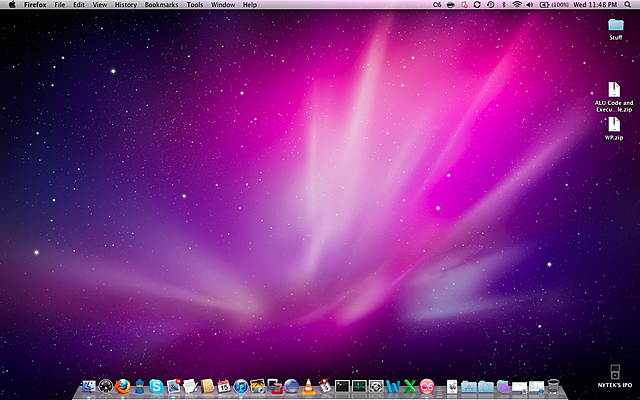Launch VLC traffic cone icon
640x400 pixels.
coord(308,386)
